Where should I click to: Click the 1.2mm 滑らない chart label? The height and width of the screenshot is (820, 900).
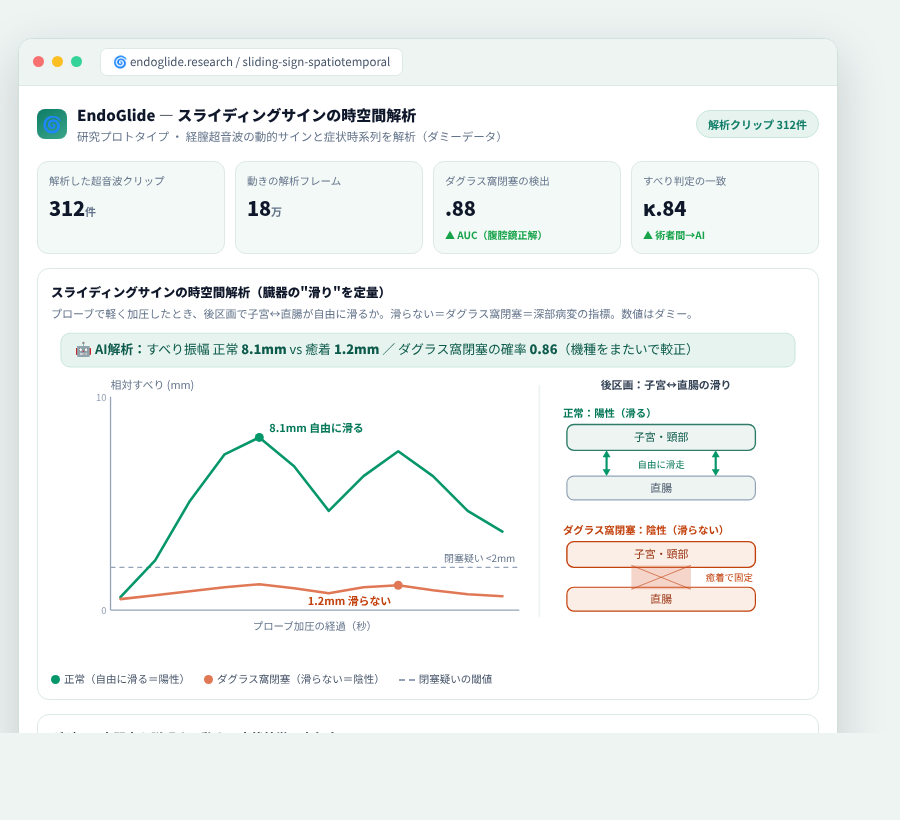(349, 601)
